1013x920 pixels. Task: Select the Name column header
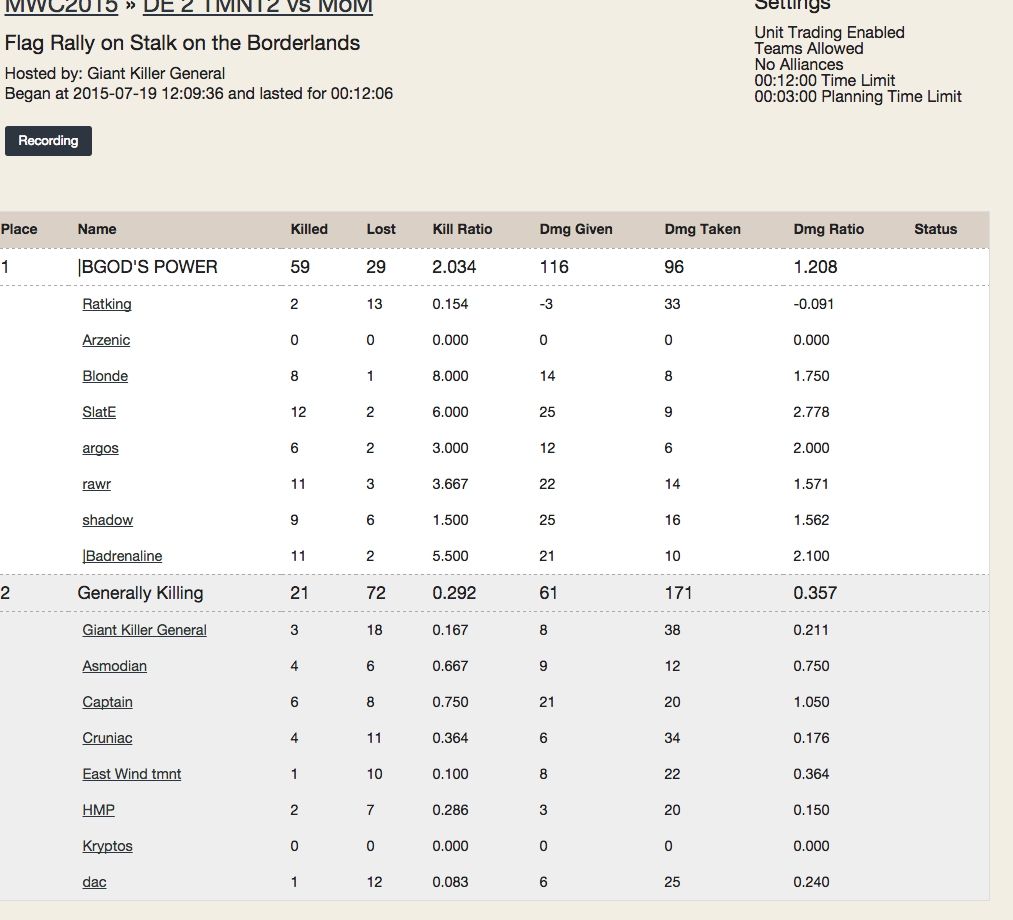coord(97,229)
